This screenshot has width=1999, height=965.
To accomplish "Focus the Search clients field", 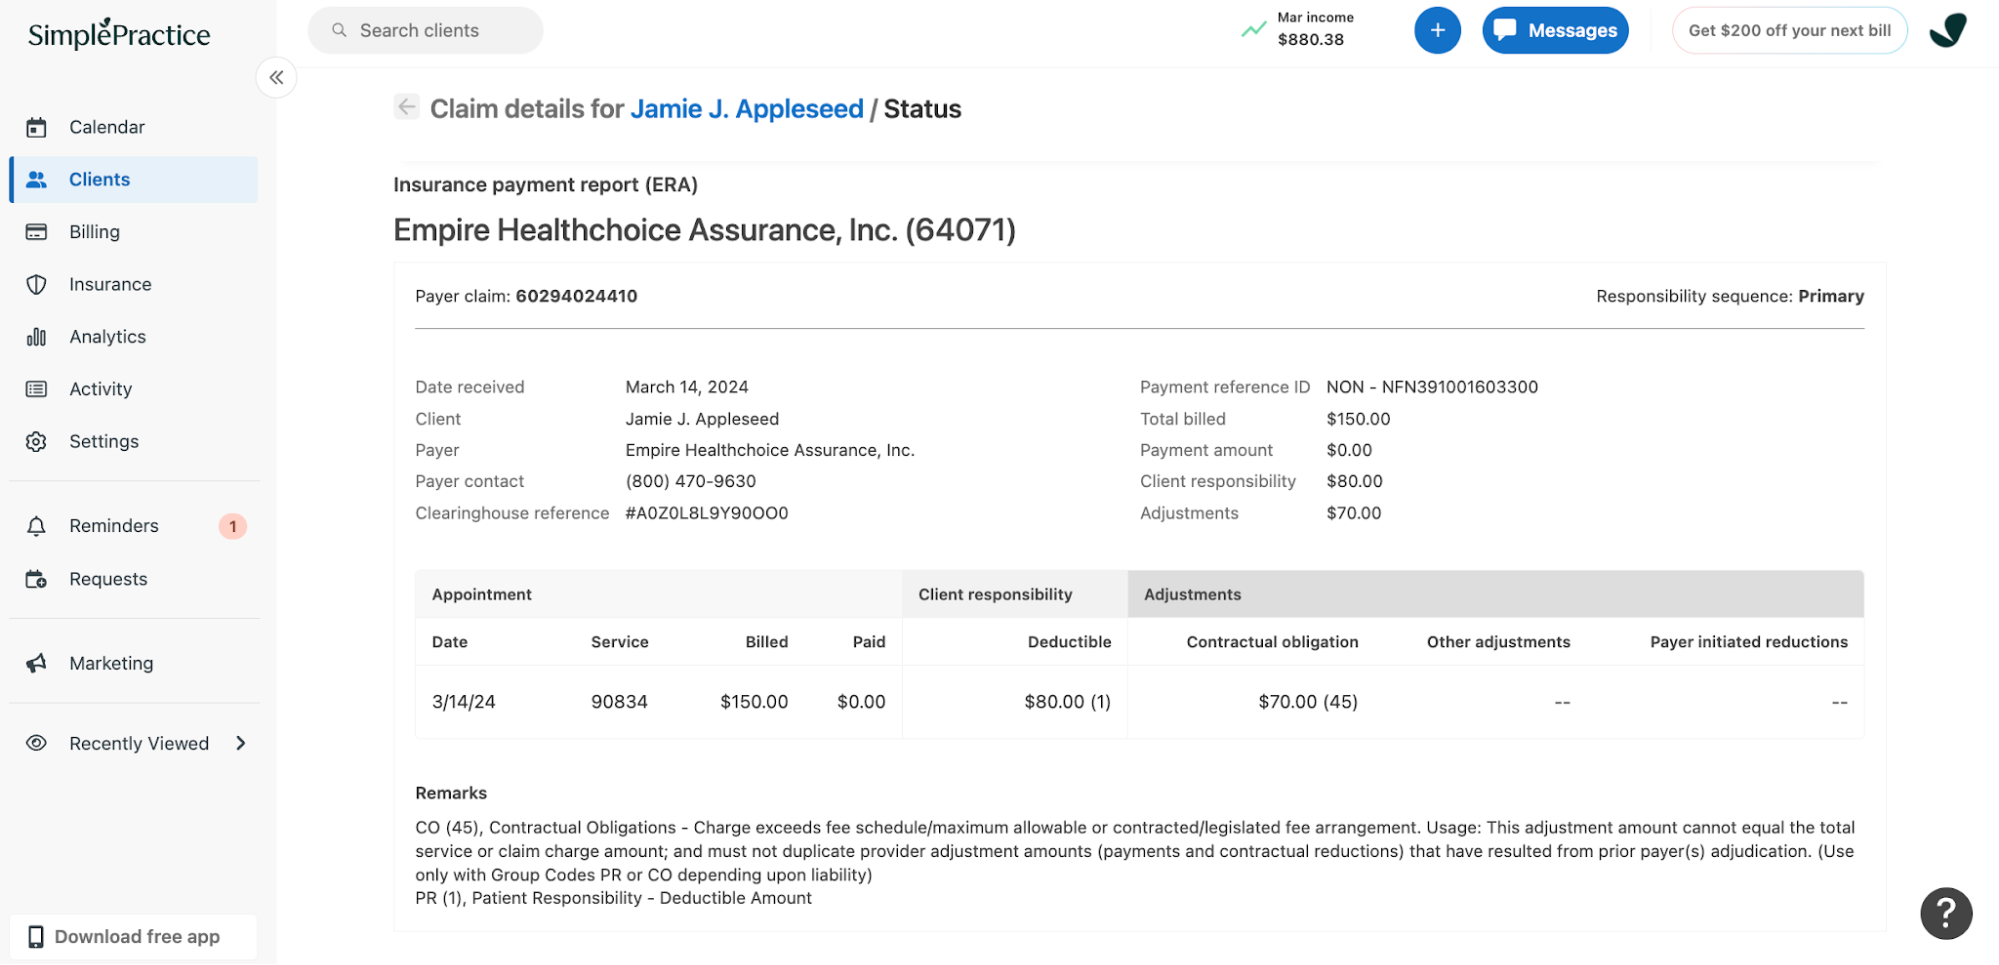I will 425,30.
